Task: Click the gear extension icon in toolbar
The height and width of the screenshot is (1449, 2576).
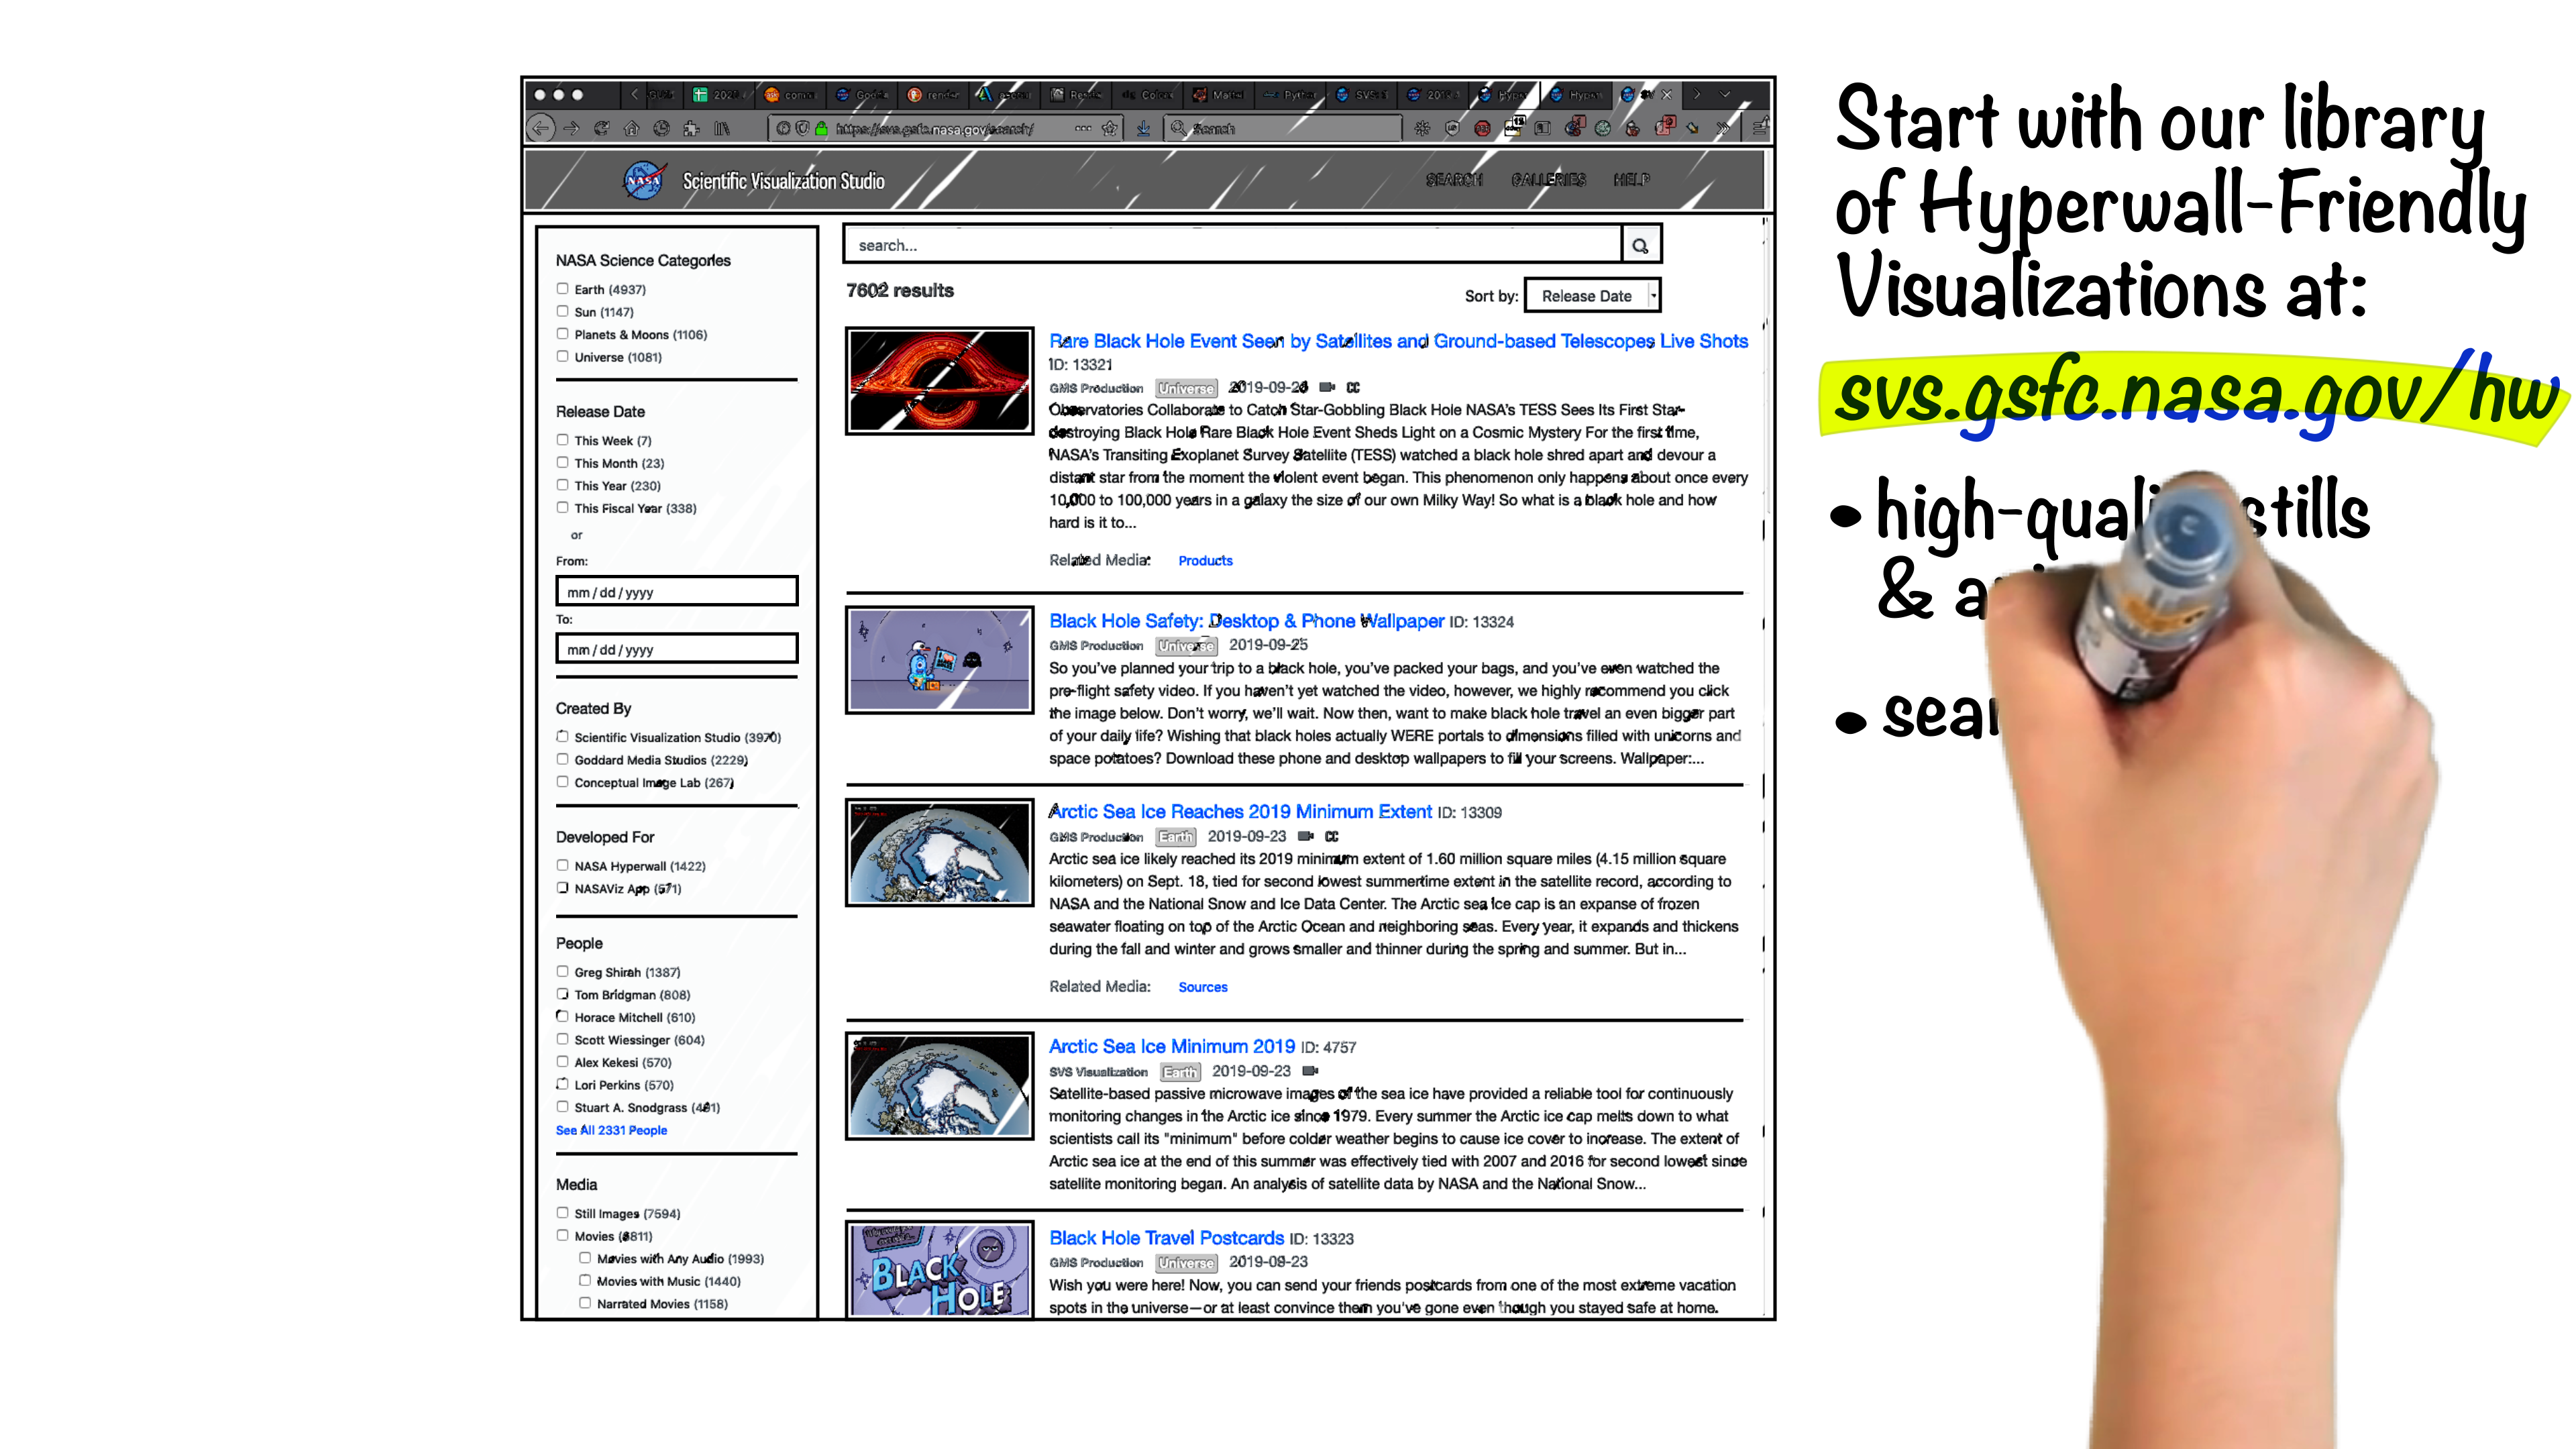Action: 1422,128
